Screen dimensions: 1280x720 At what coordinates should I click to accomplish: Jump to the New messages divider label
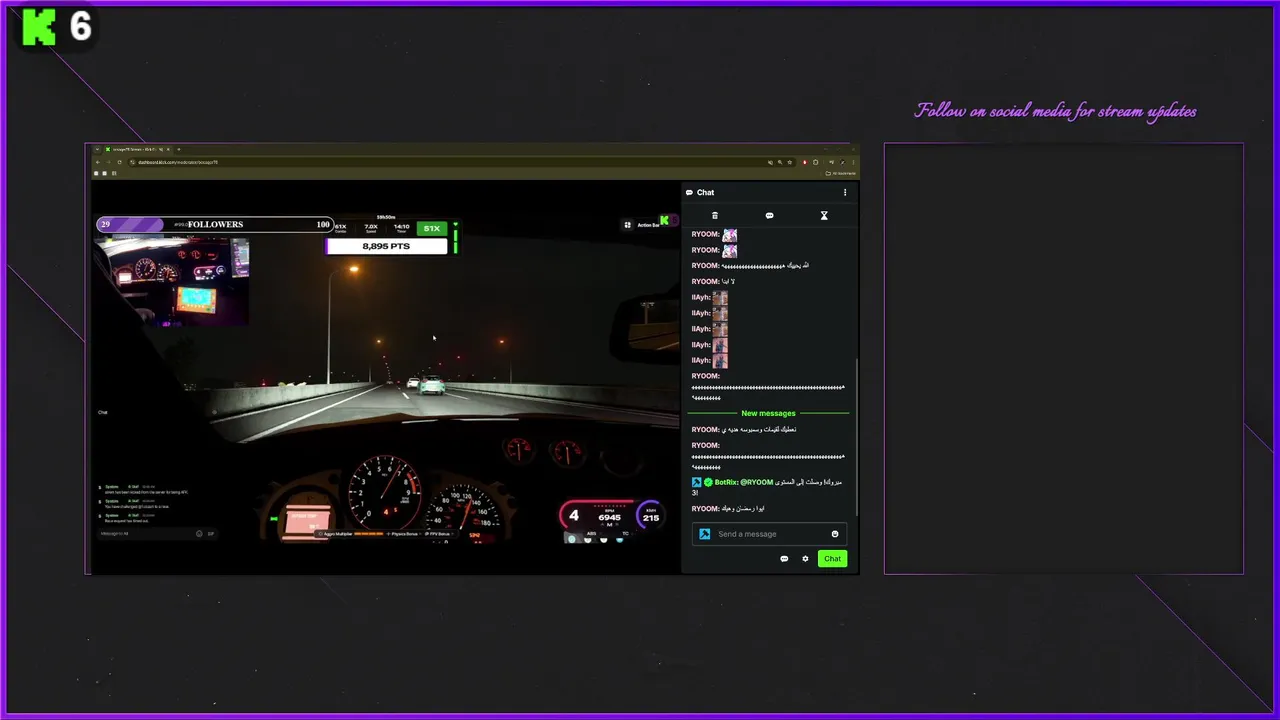(768, 413)
